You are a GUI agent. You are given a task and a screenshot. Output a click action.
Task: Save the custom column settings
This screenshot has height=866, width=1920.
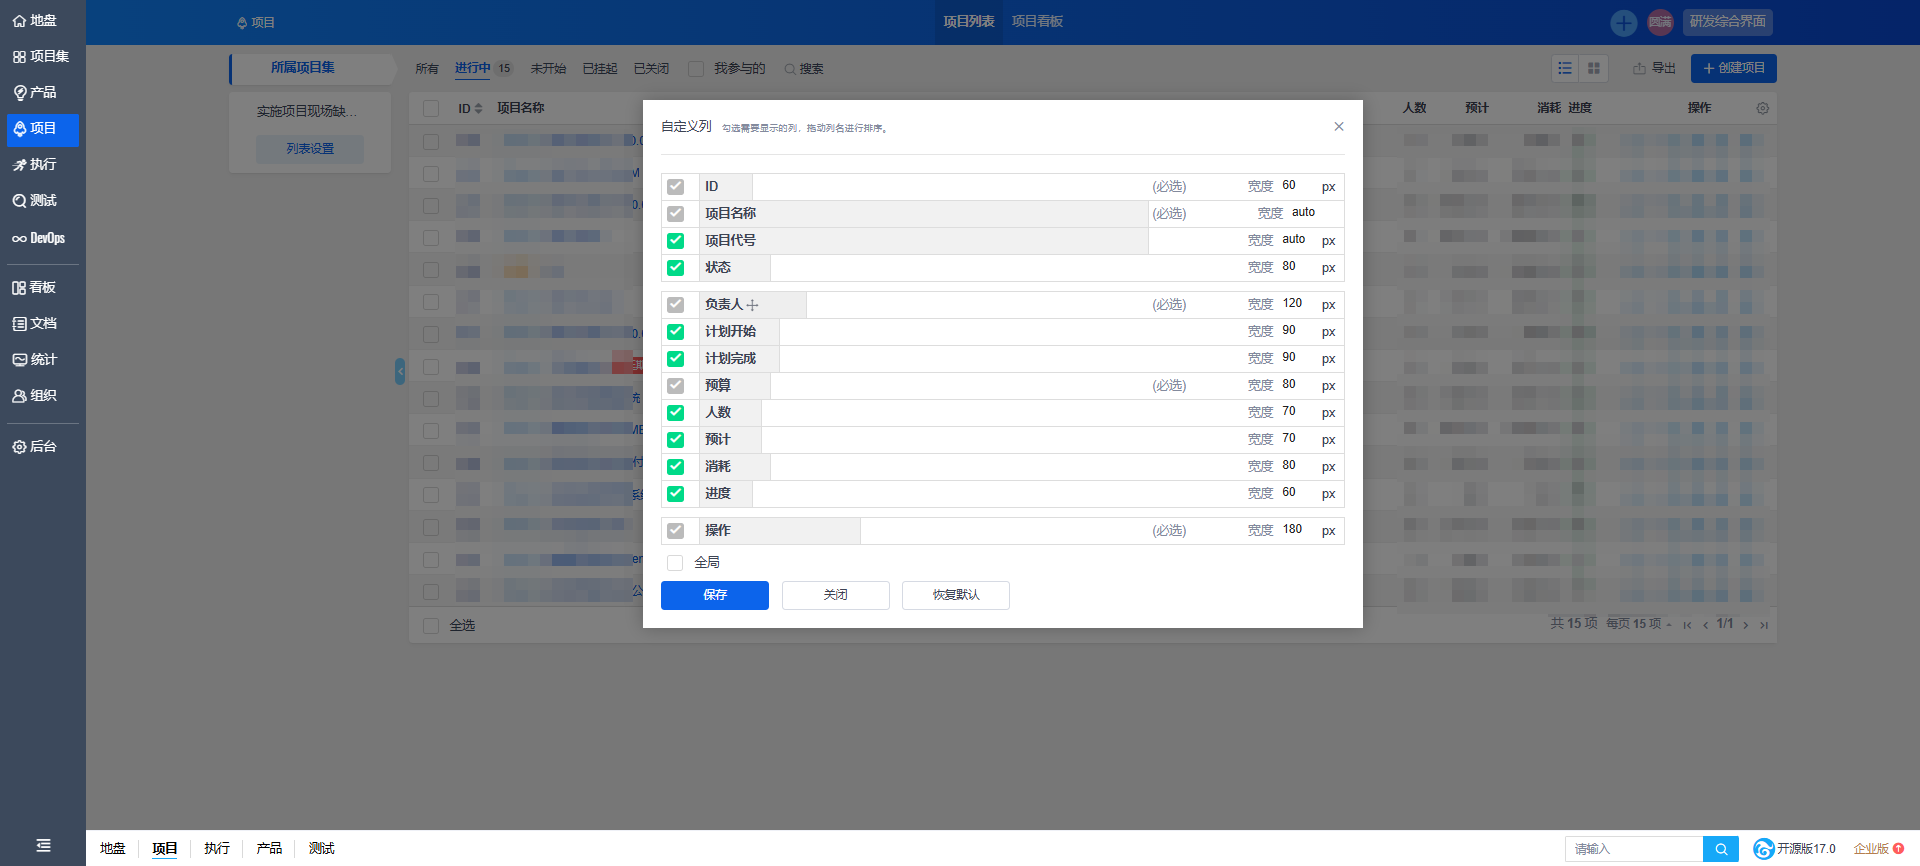point(715,595)
